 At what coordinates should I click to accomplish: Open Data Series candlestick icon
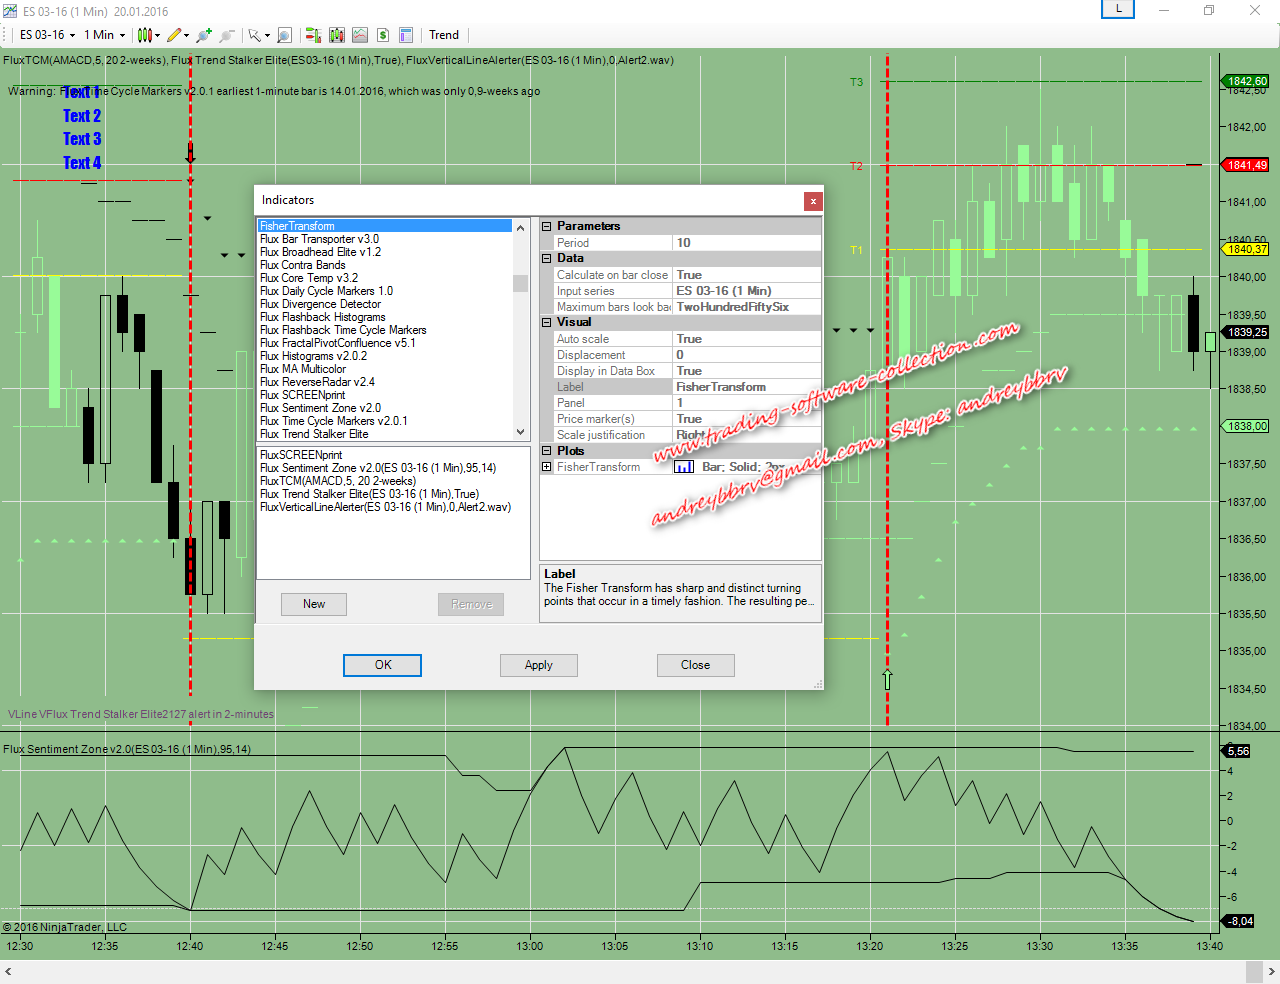(x=336, y=35)
